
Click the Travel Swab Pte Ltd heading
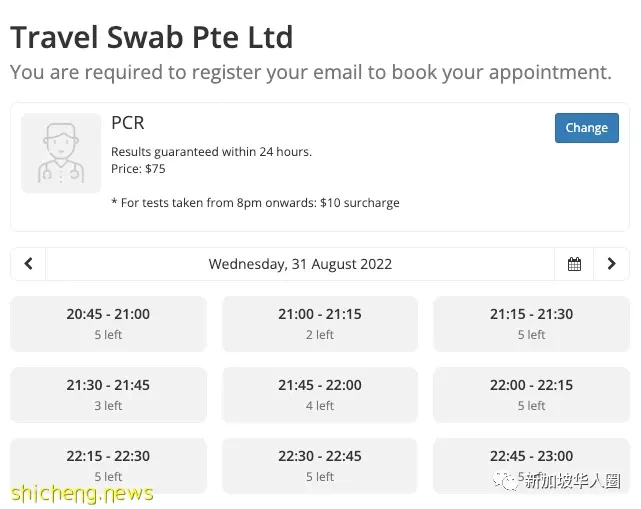152,37
